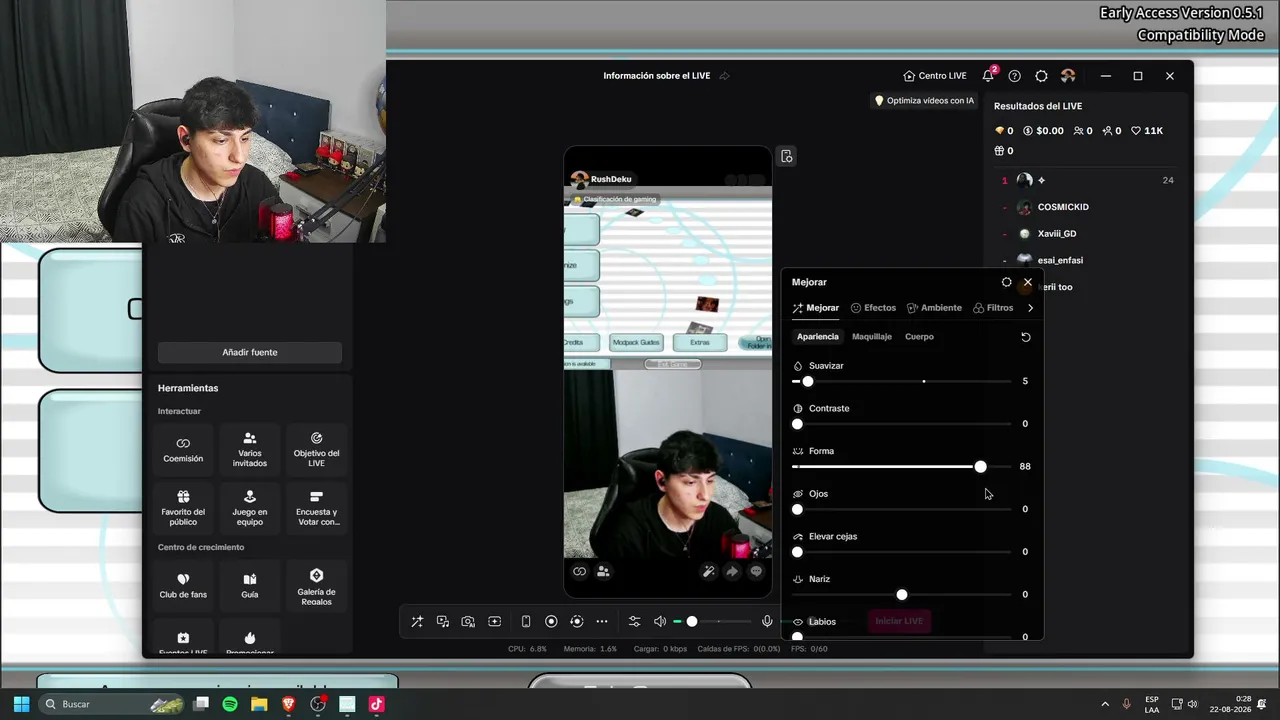The width and height of the screenshot is (1280, 720).
Task: Open the help question mark icon
Action: coord(1015,76)
